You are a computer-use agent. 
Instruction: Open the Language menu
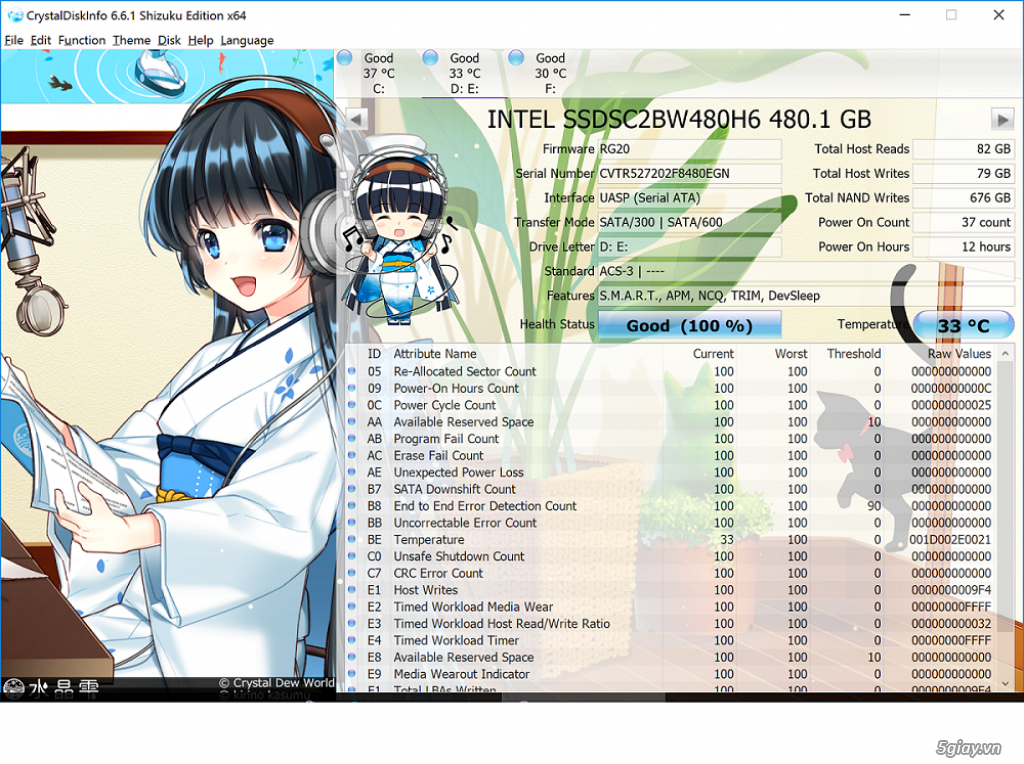tap(247, 40)
